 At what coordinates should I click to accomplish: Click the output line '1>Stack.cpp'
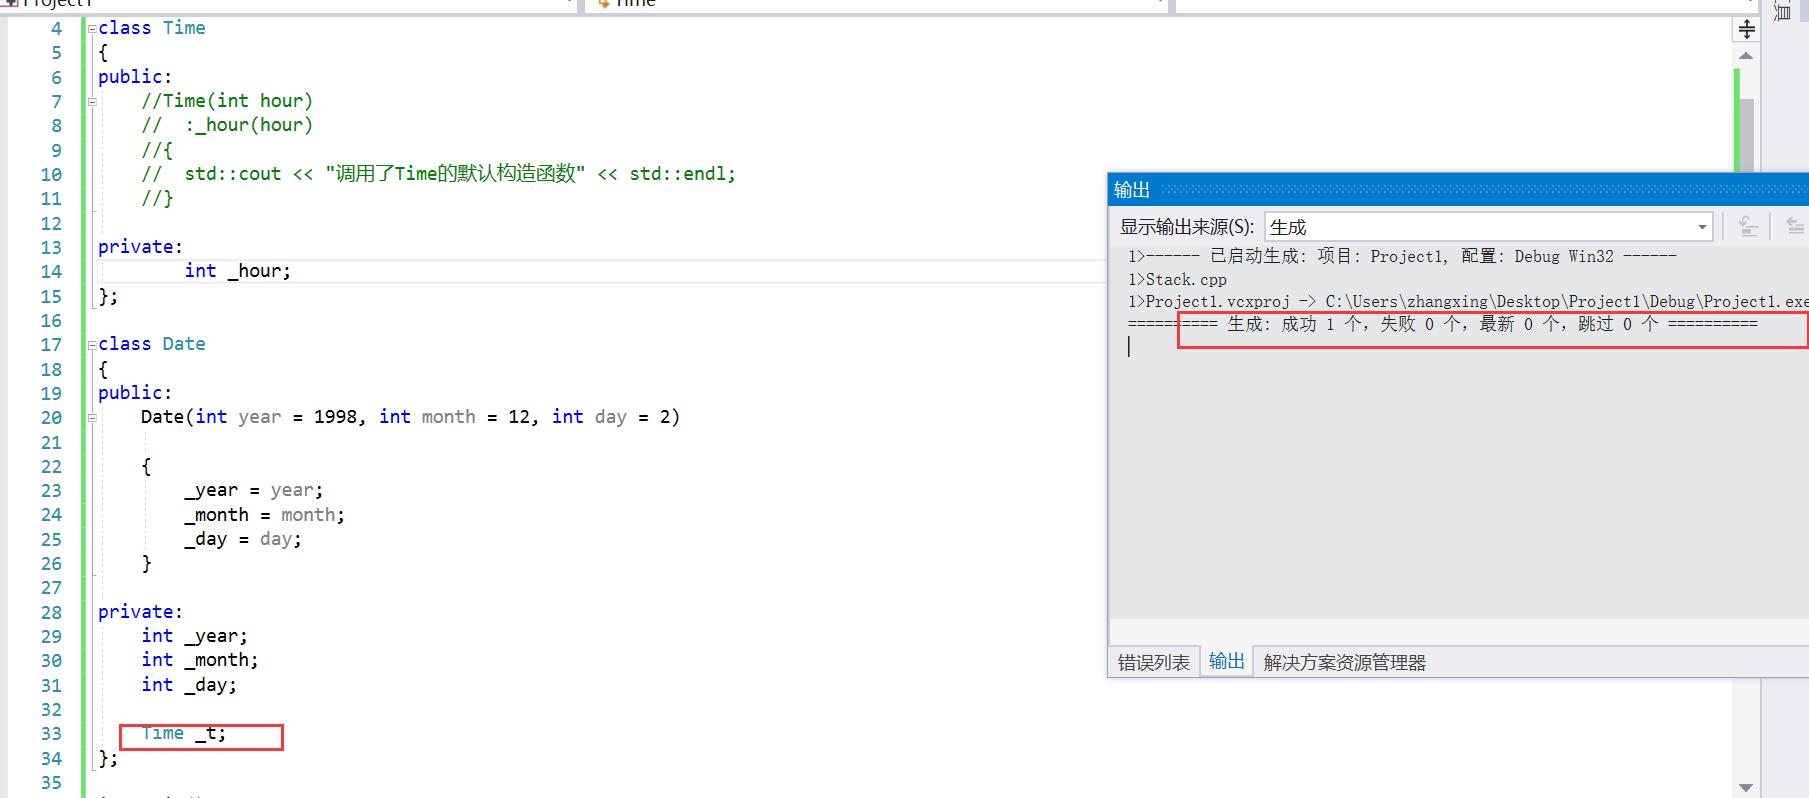coord(1177,280)
